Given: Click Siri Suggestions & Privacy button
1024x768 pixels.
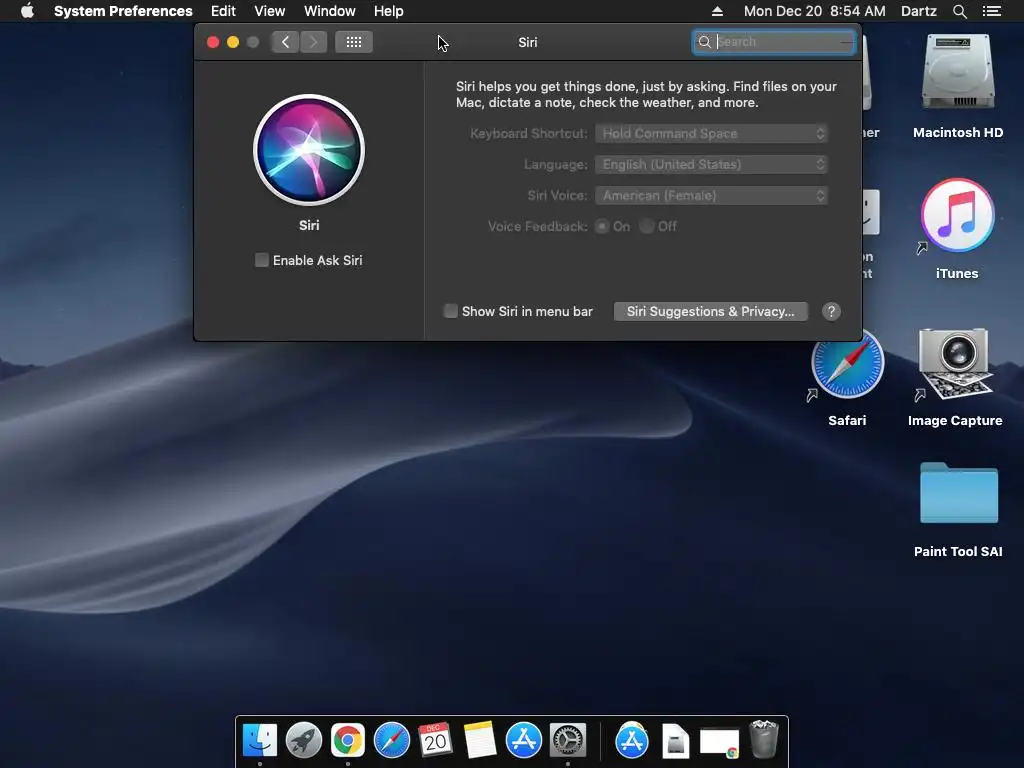Looking at the screenshot, I should [711, 312].
